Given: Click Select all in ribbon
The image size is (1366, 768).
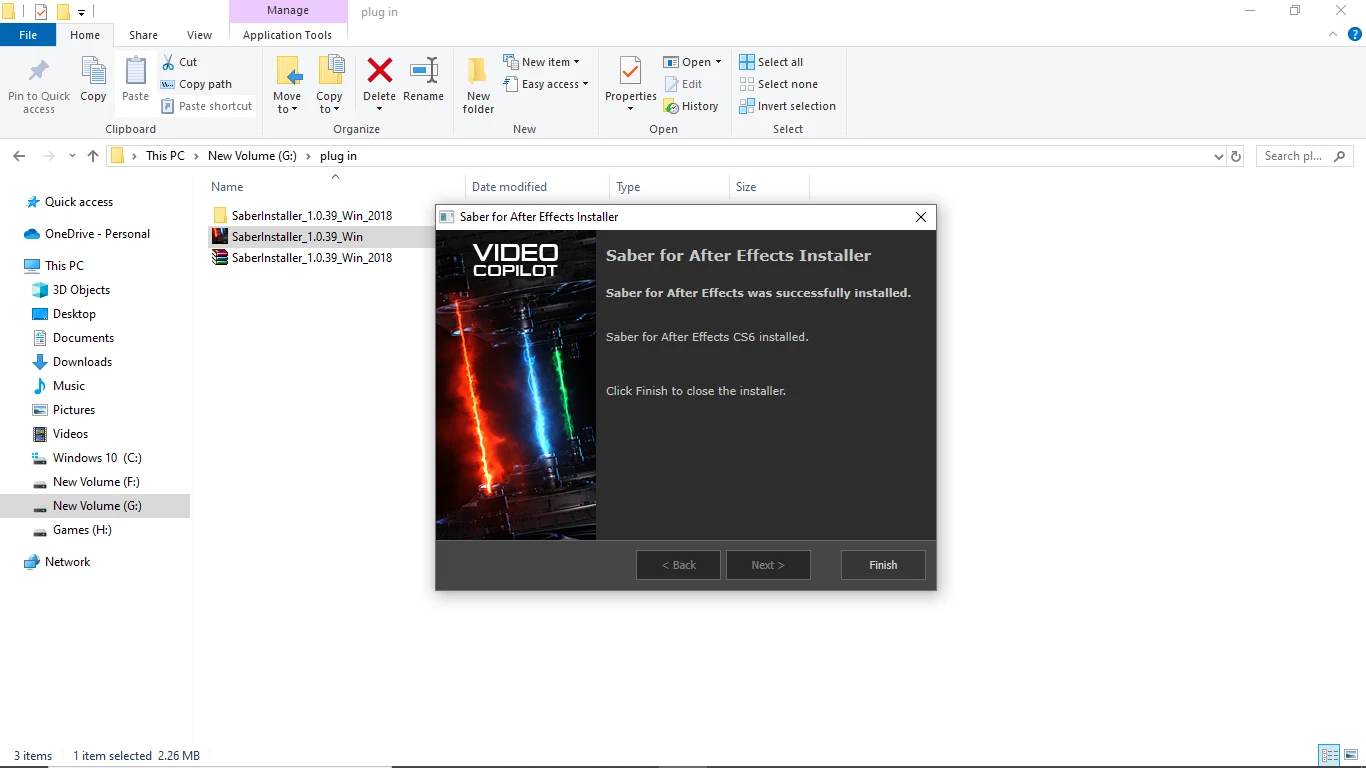Looking at the screenshot, I should (x=771, y=62).
